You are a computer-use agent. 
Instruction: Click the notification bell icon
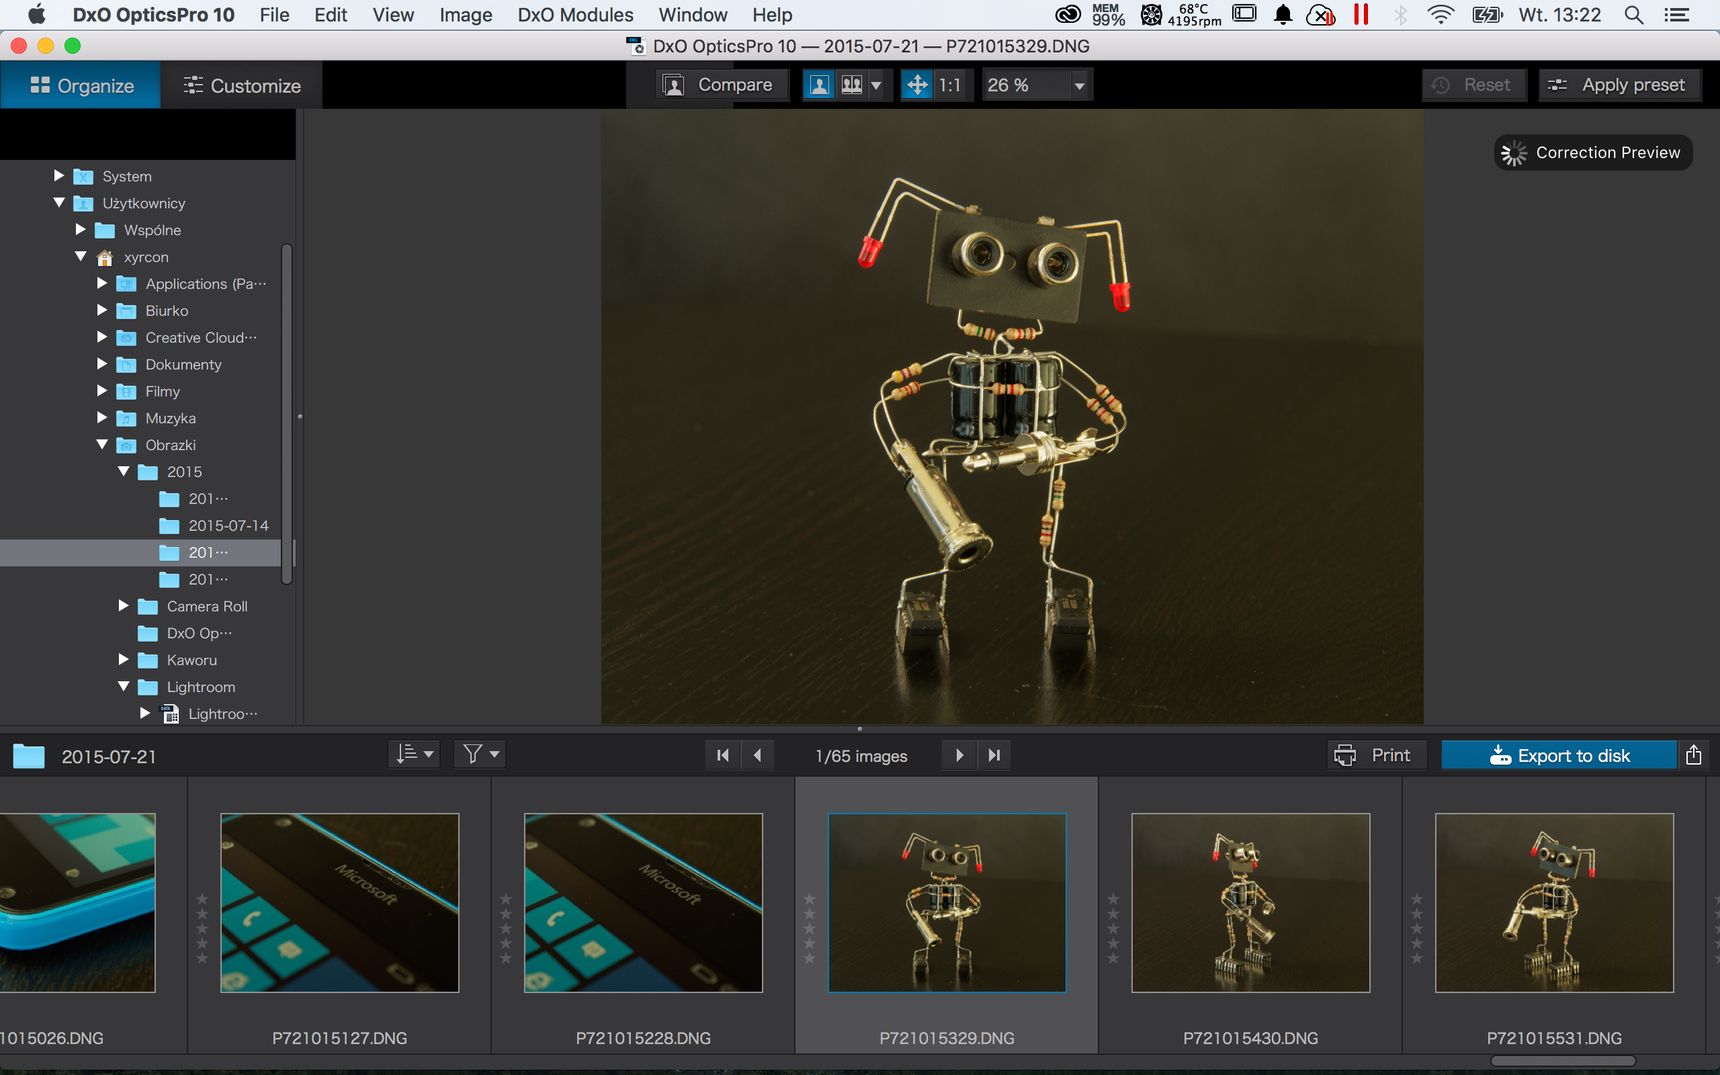[x=1283, y=15]
